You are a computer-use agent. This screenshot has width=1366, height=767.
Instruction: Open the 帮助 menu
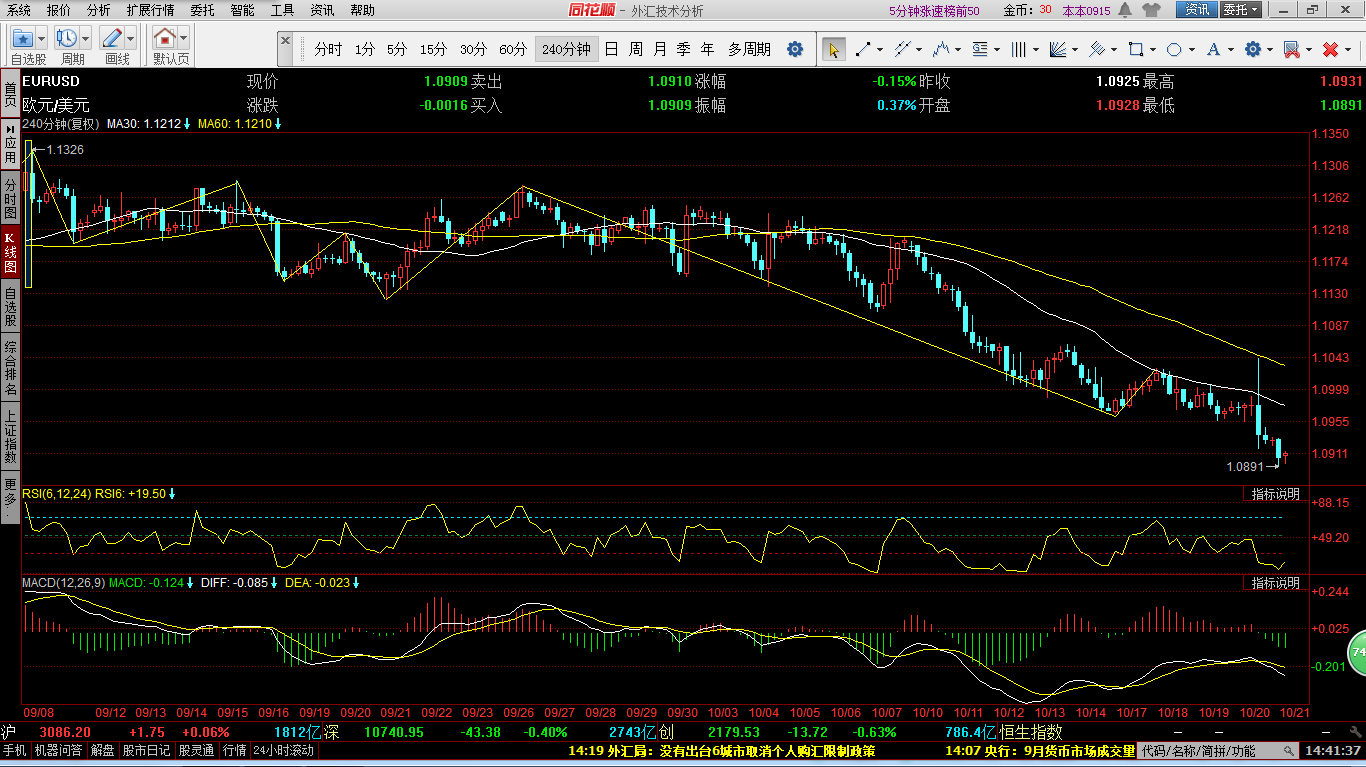362,10
